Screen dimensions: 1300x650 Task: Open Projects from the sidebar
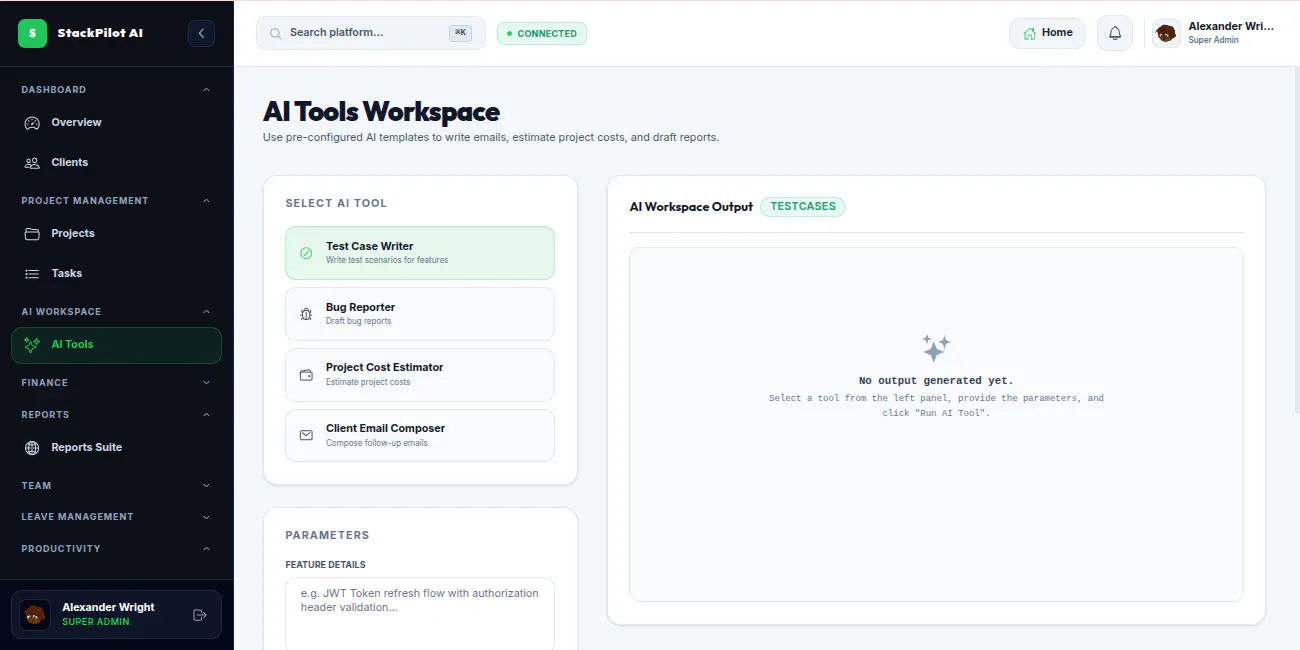coord(116,234)
